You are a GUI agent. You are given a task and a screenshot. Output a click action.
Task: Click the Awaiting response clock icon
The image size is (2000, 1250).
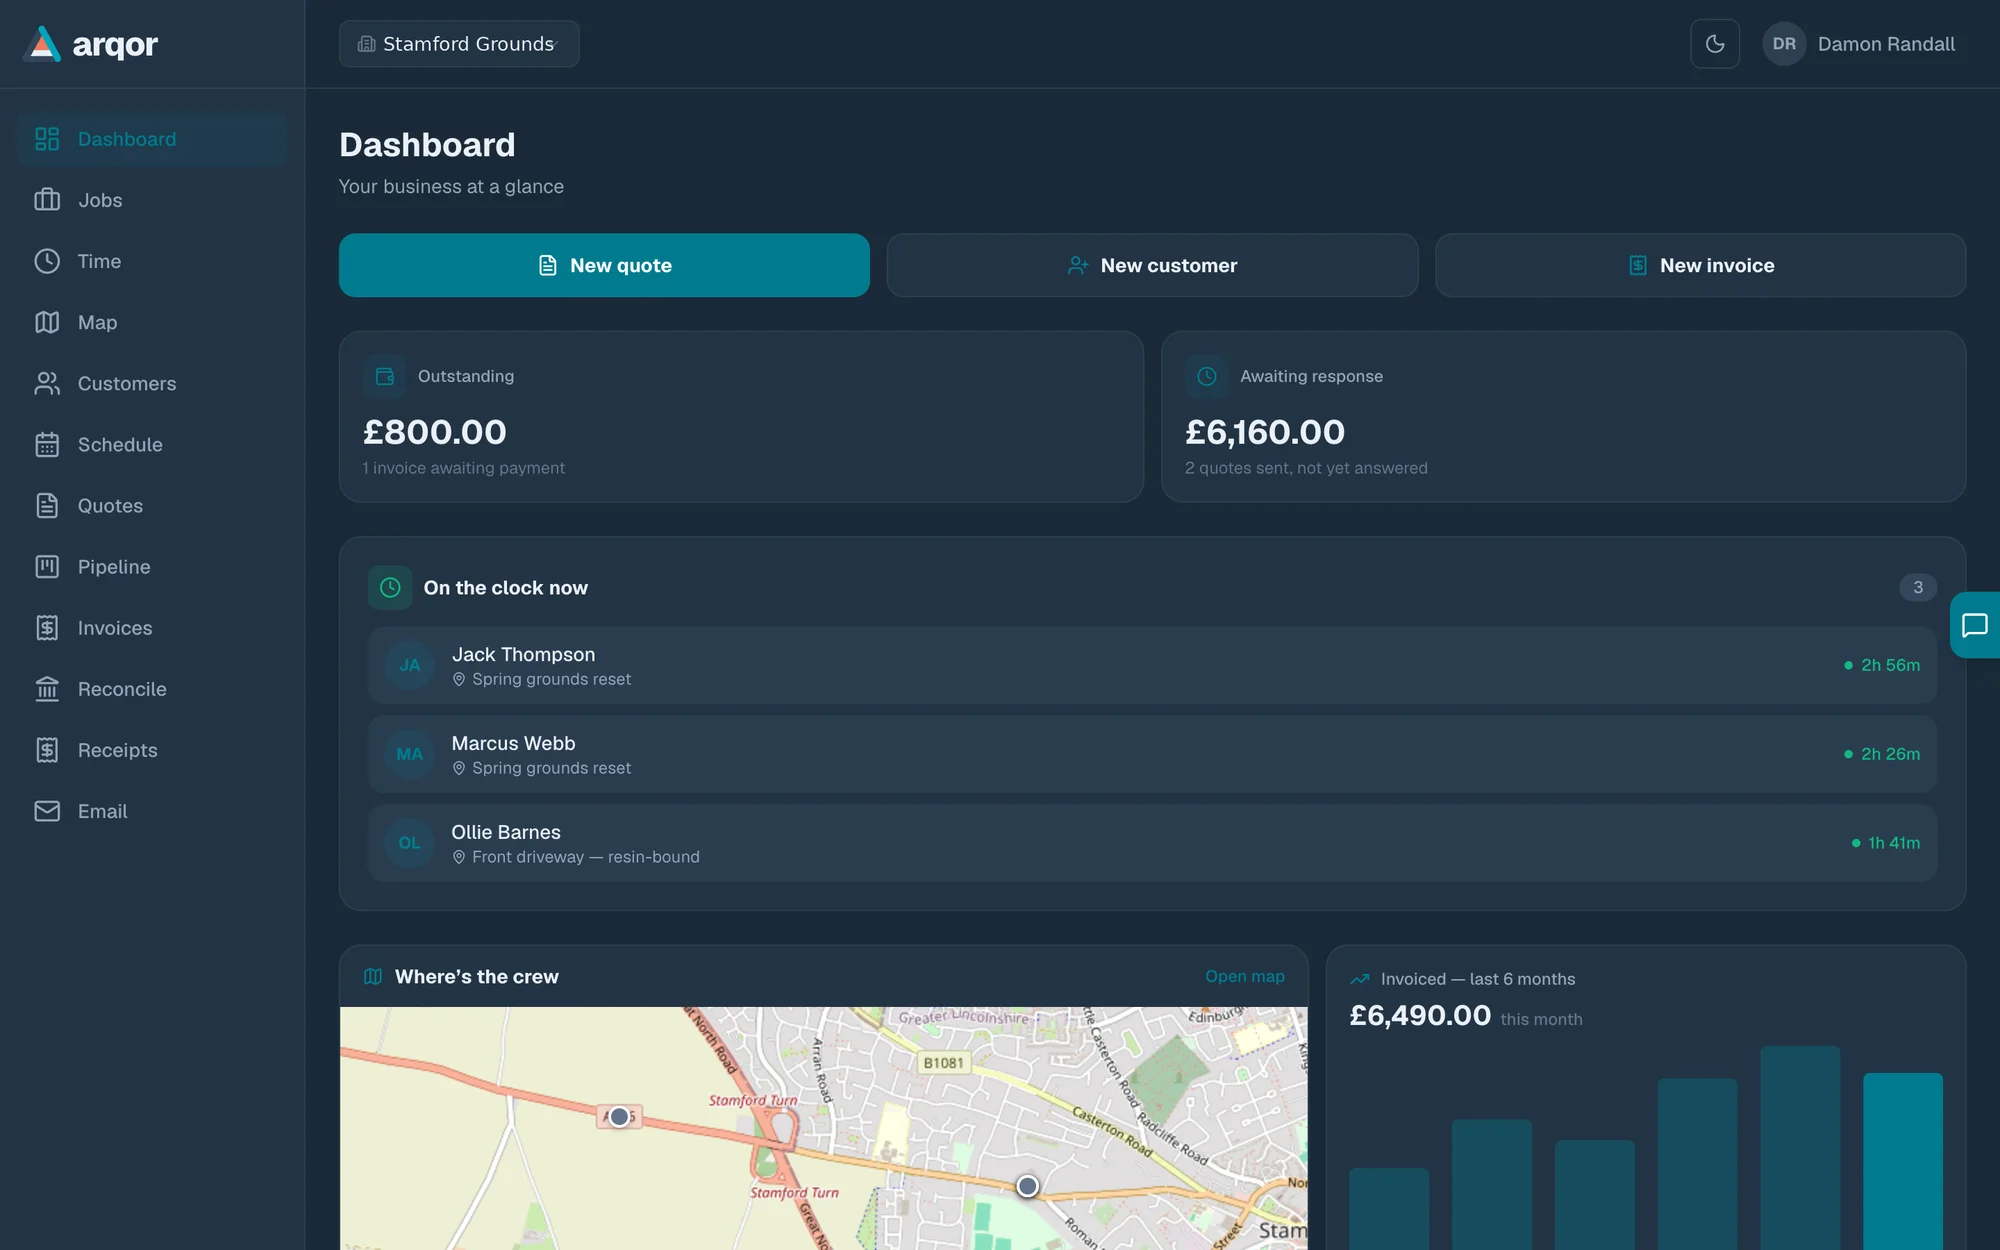coord(1207,376)
